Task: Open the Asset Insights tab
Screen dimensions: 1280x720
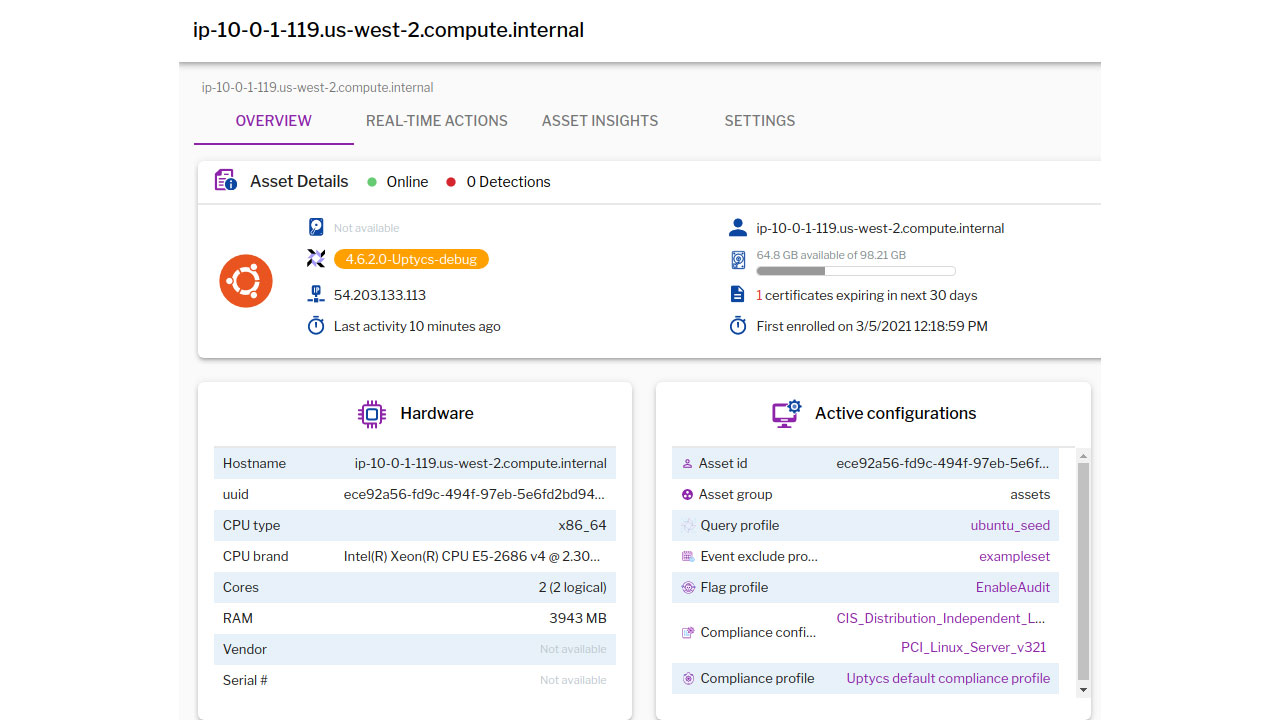Action: coord(600,121)
